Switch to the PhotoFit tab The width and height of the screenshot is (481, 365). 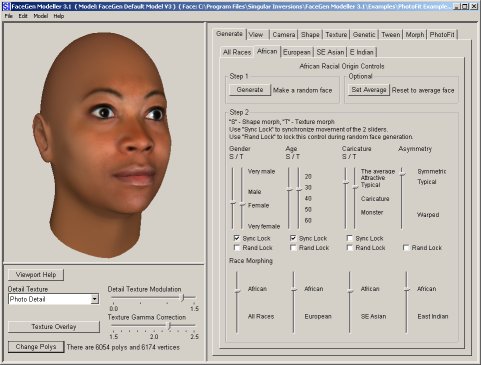[442, 35]
